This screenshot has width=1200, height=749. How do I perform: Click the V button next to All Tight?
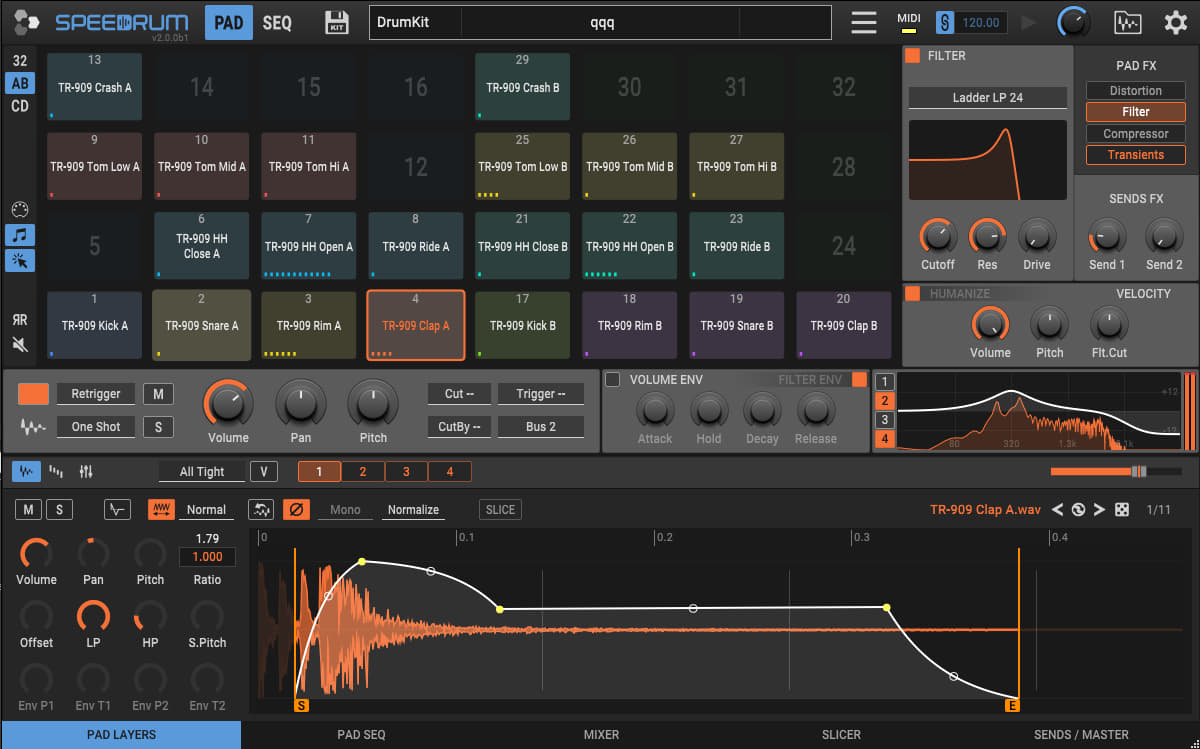tap(264, 472)
